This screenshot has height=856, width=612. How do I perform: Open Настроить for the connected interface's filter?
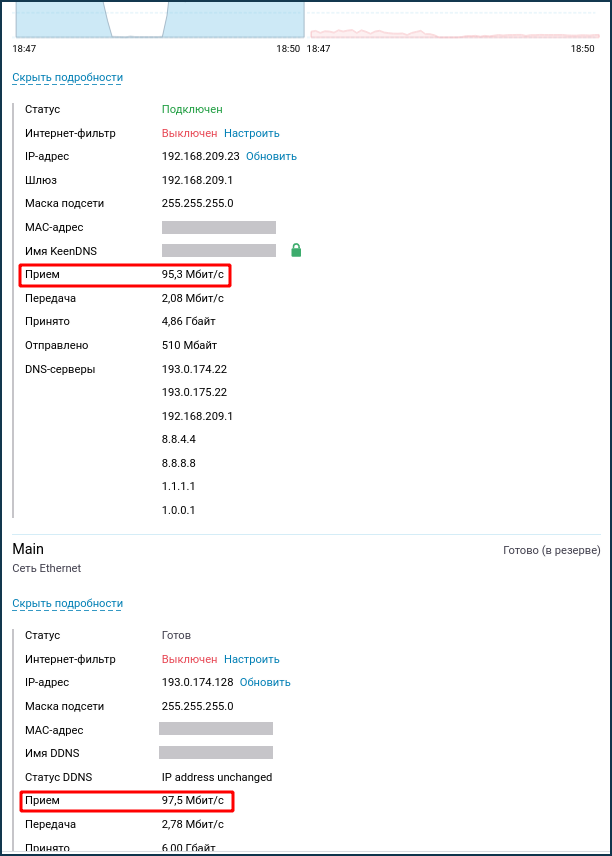click(x=251, y=133)
